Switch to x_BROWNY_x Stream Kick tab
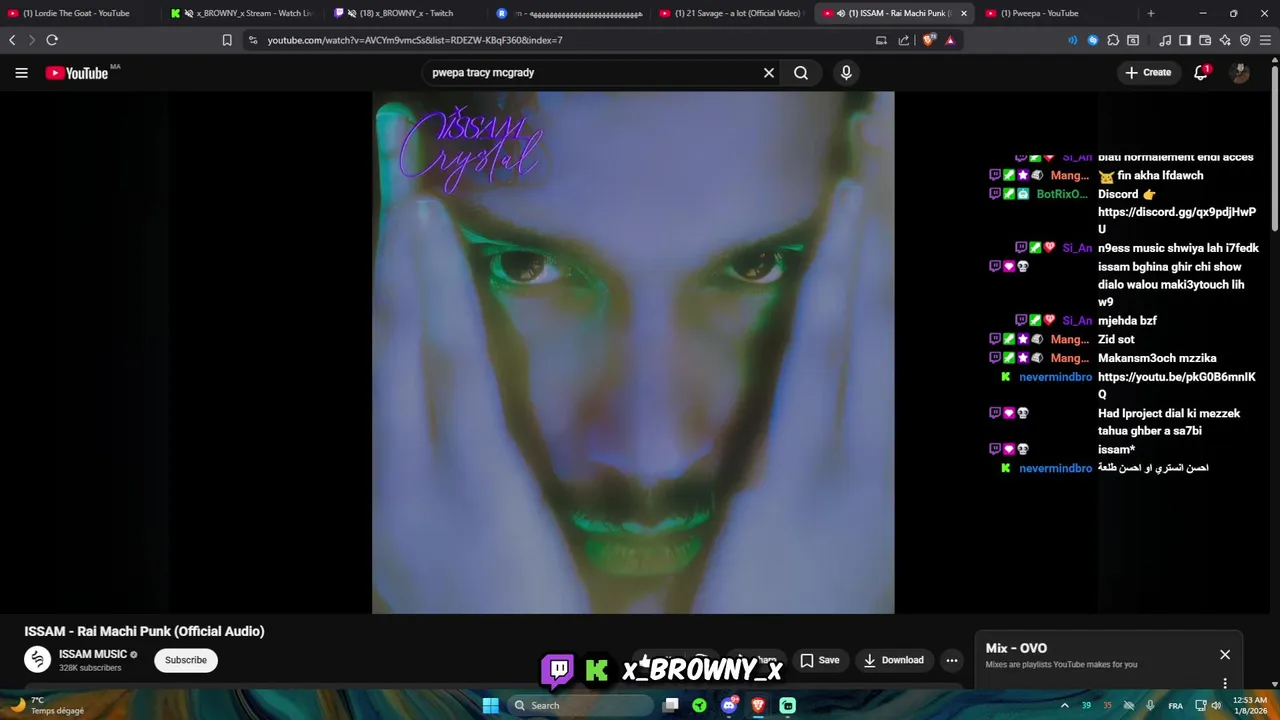Screen dimensions: 1280x720 pyautogui.click(x=243, y=13)
